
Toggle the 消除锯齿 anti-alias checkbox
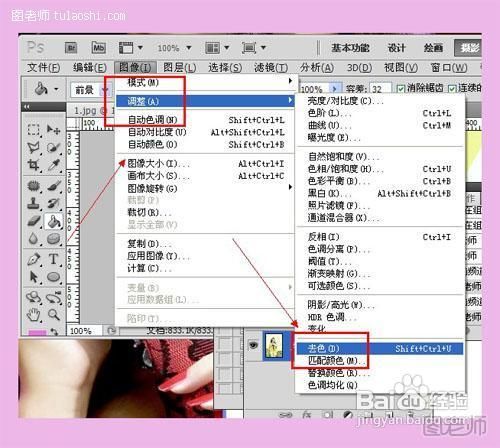pyautogui.click(x=401, y=89)
